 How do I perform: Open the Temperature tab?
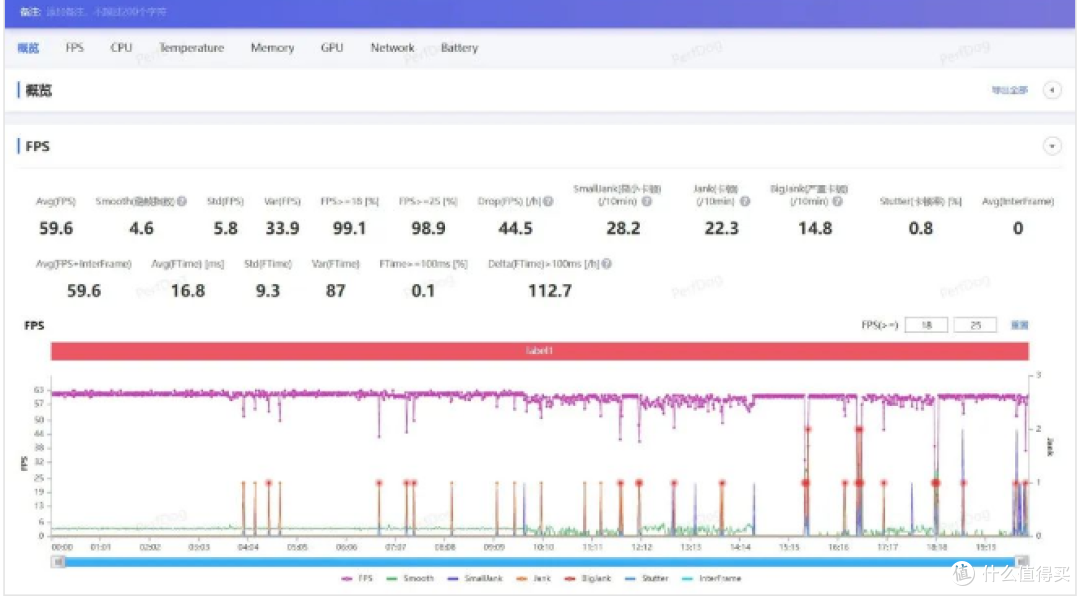coord(191,48)
